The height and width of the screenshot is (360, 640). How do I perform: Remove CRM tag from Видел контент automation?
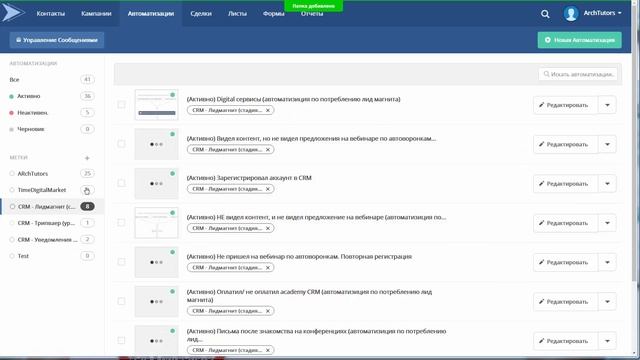(x=268, y=150)
